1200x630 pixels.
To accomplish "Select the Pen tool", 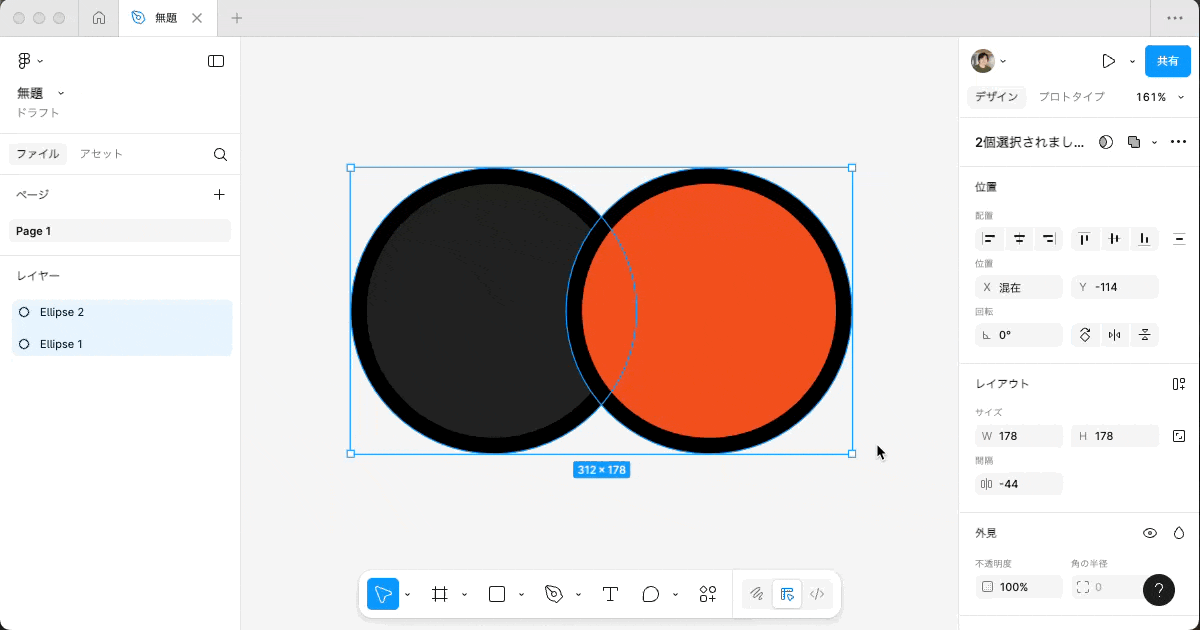I will point(555,593).
